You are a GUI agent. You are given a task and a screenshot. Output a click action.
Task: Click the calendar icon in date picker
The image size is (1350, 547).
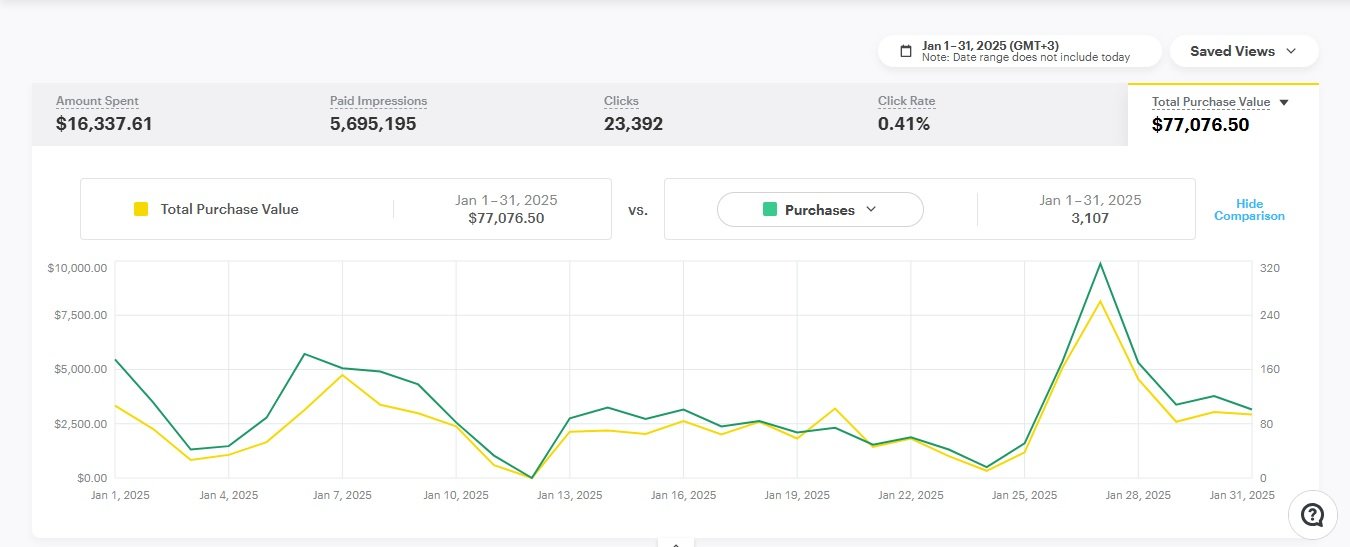click(x=905, y=51)
